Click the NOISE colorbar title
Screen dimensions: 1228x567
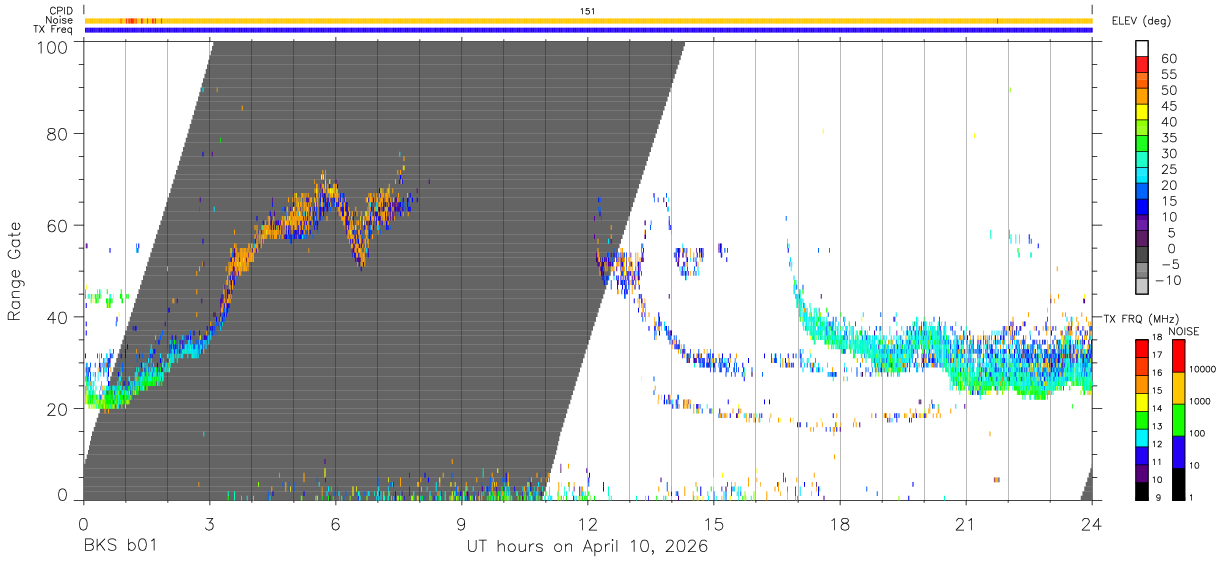[1183, 331]
